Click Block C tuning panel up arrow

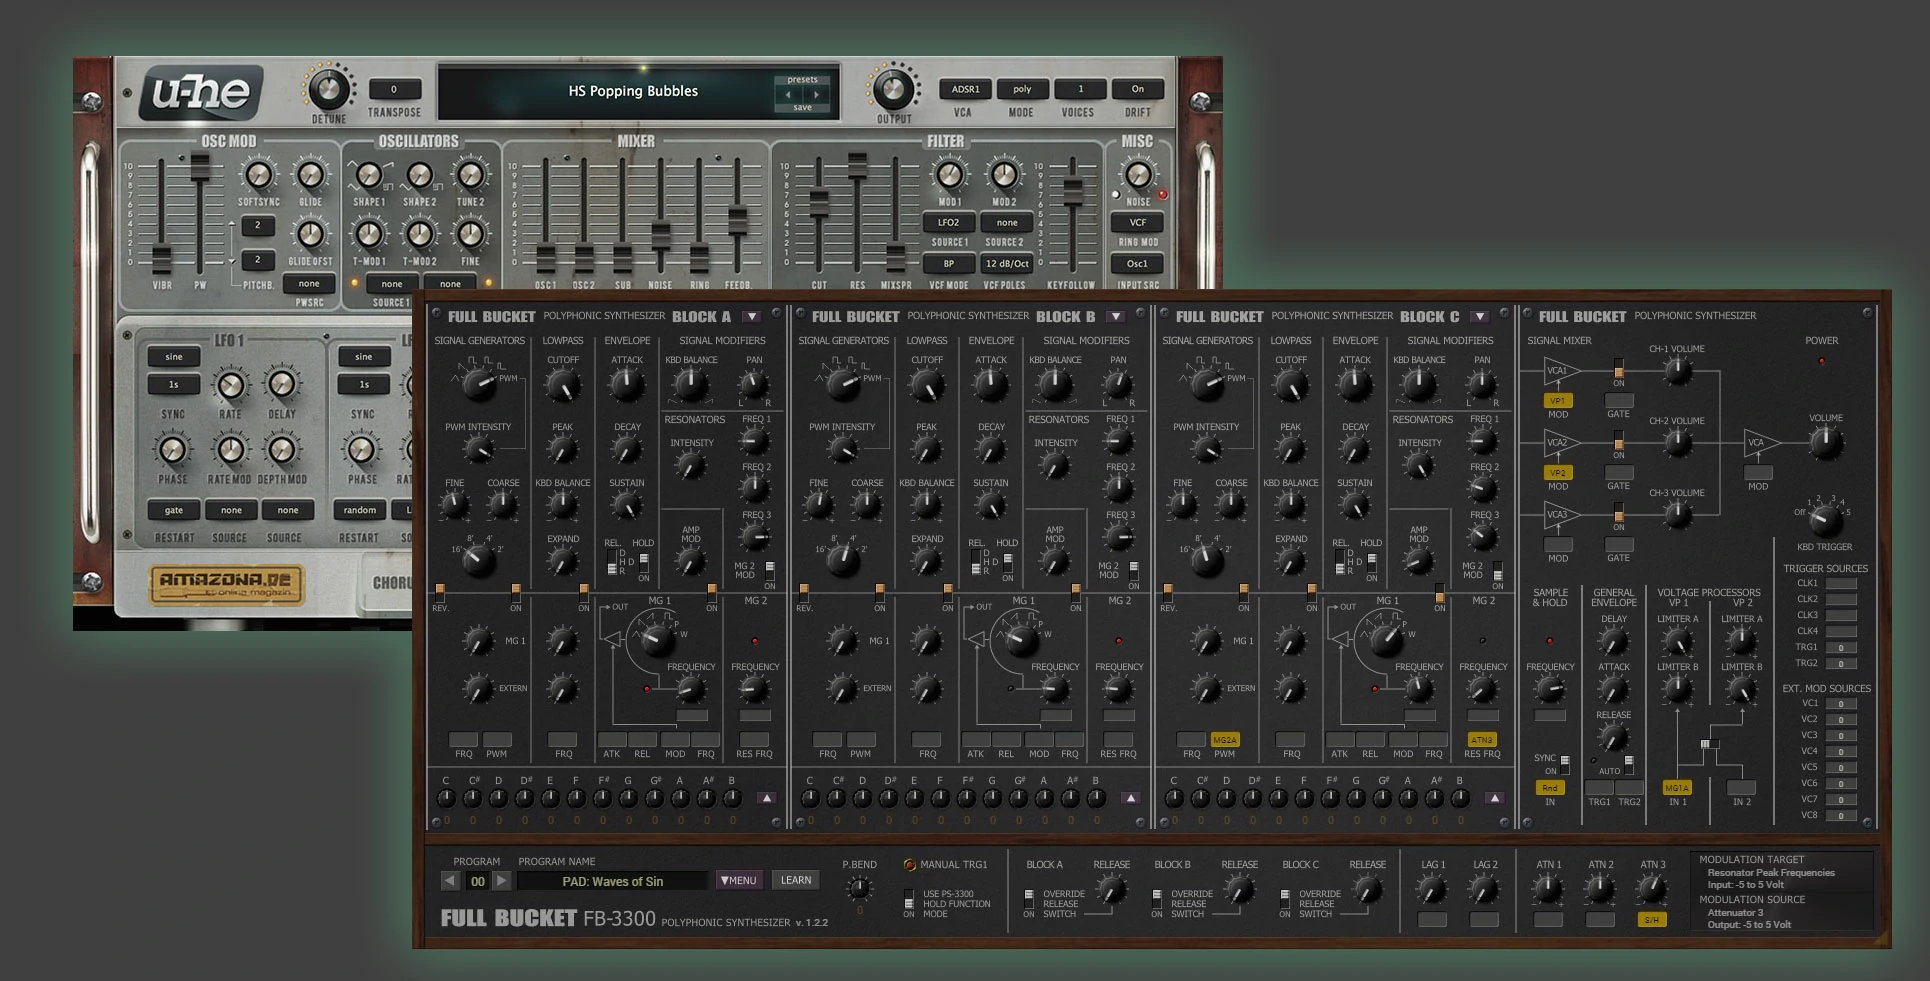pos(1495,798)
